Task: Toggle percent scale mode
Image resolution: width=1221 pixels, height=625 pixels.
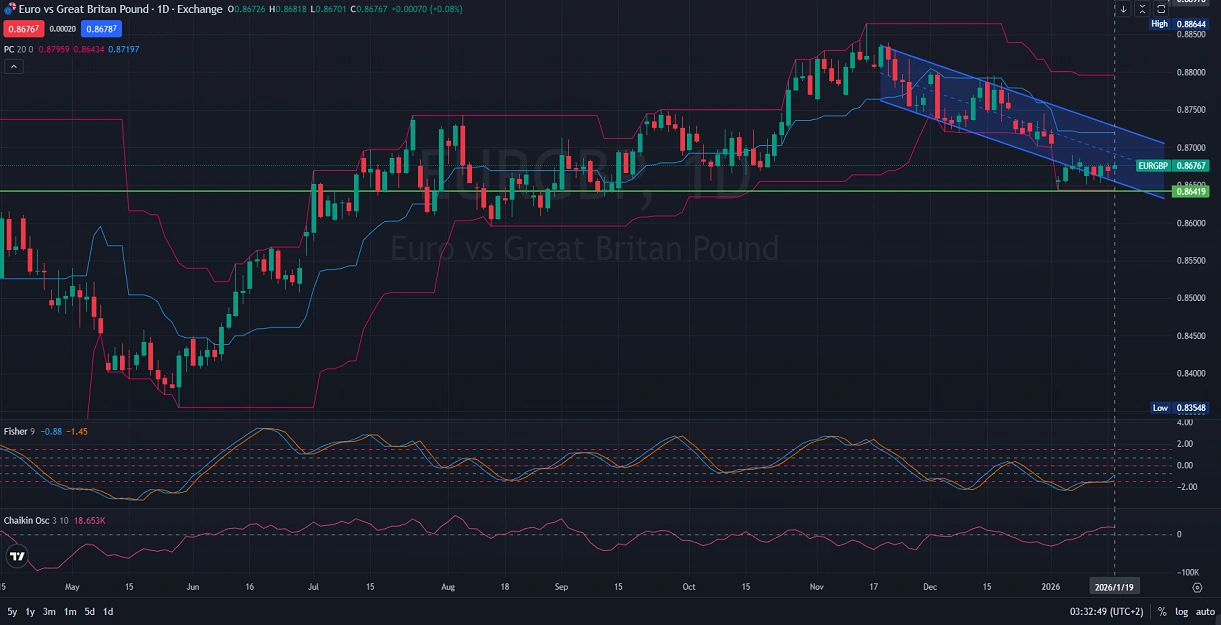Action: coord(1162,611)
